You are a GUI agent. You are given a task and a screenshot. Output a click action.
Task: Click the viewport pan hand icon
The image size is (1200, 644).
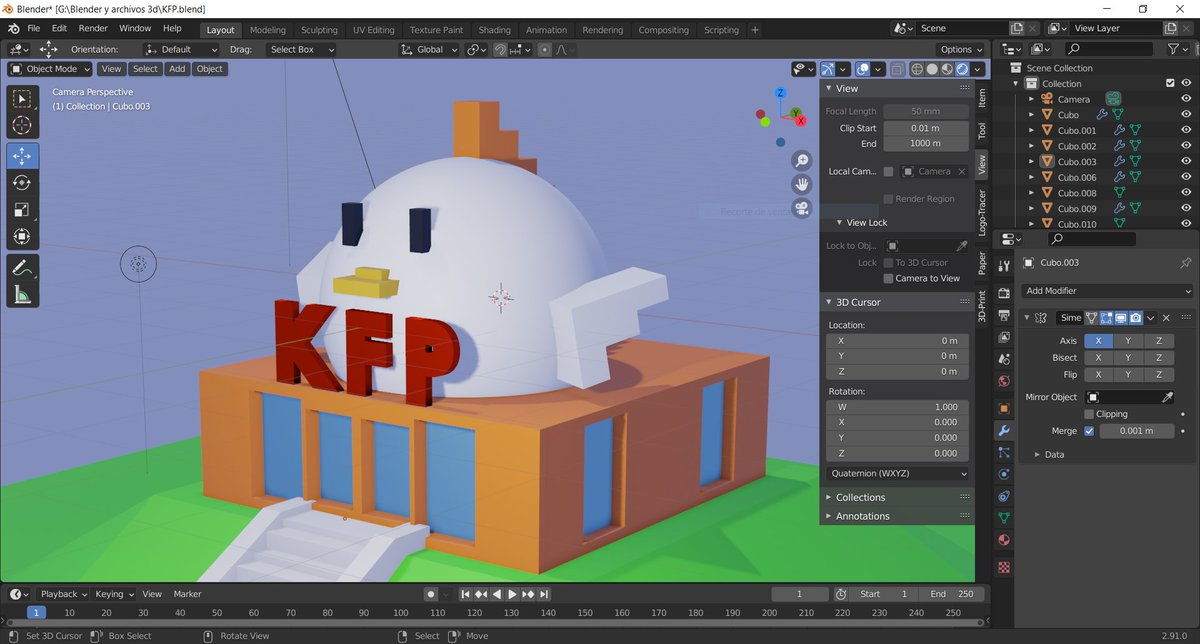802,184
